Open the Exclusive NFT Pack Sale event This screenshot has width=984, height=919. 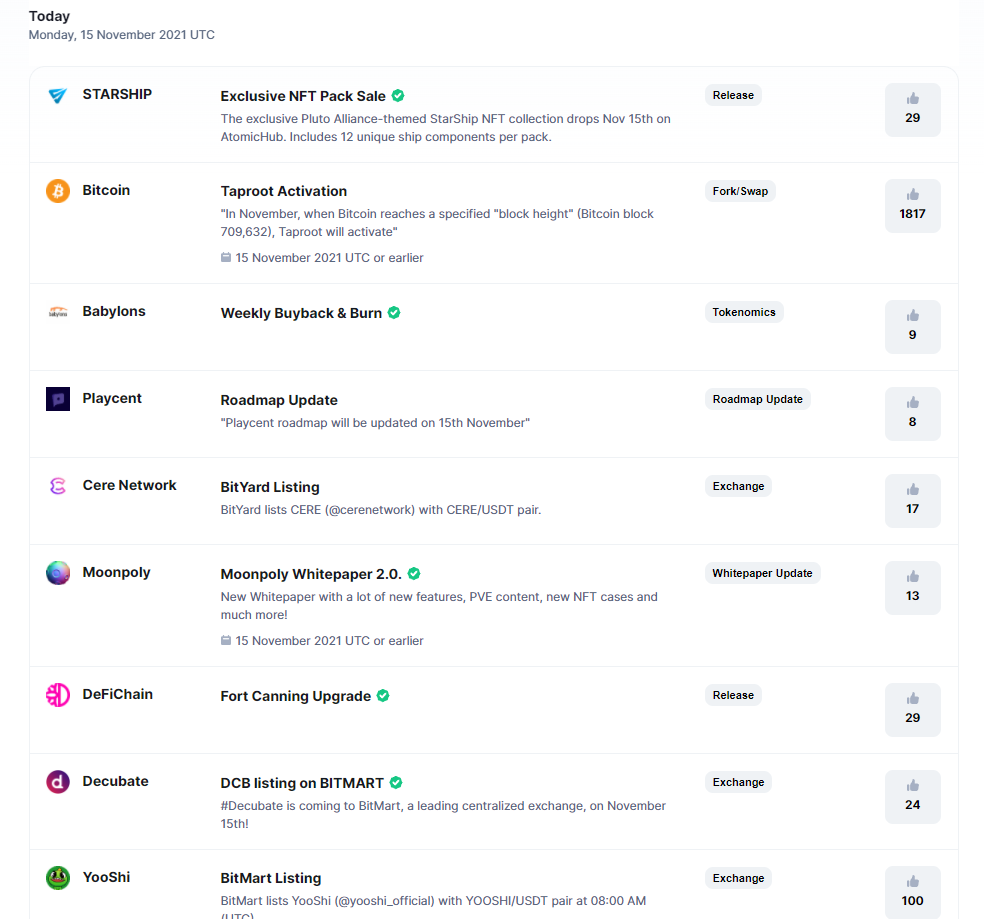303,96
